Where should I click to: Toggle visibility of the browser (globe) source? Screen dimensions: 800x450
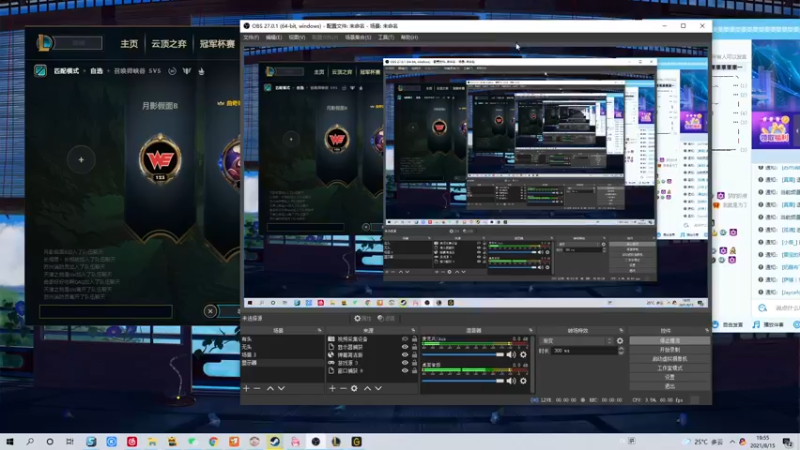405,355
